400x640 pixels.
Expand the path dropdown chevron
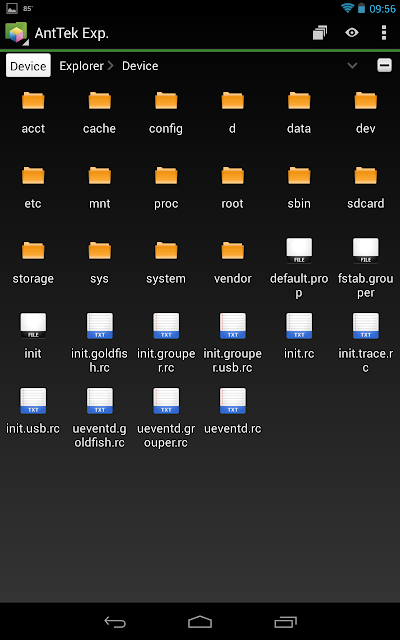tap(352, 65)
